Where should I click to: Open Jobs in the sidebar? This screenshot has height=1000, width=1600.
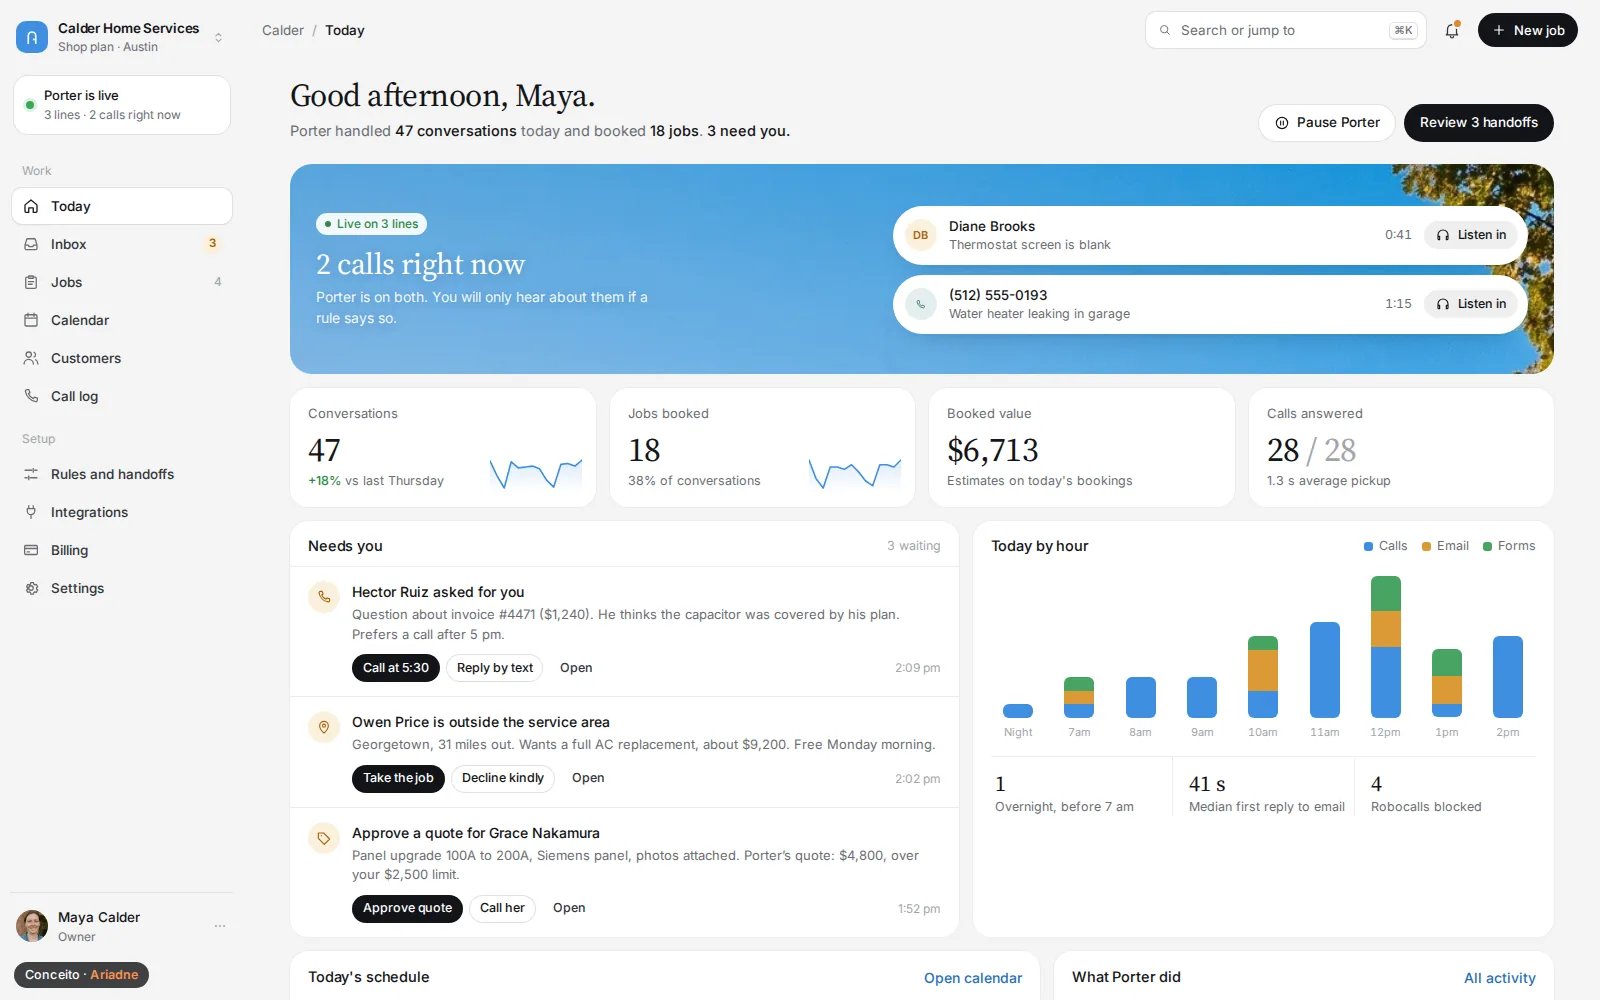122,282
